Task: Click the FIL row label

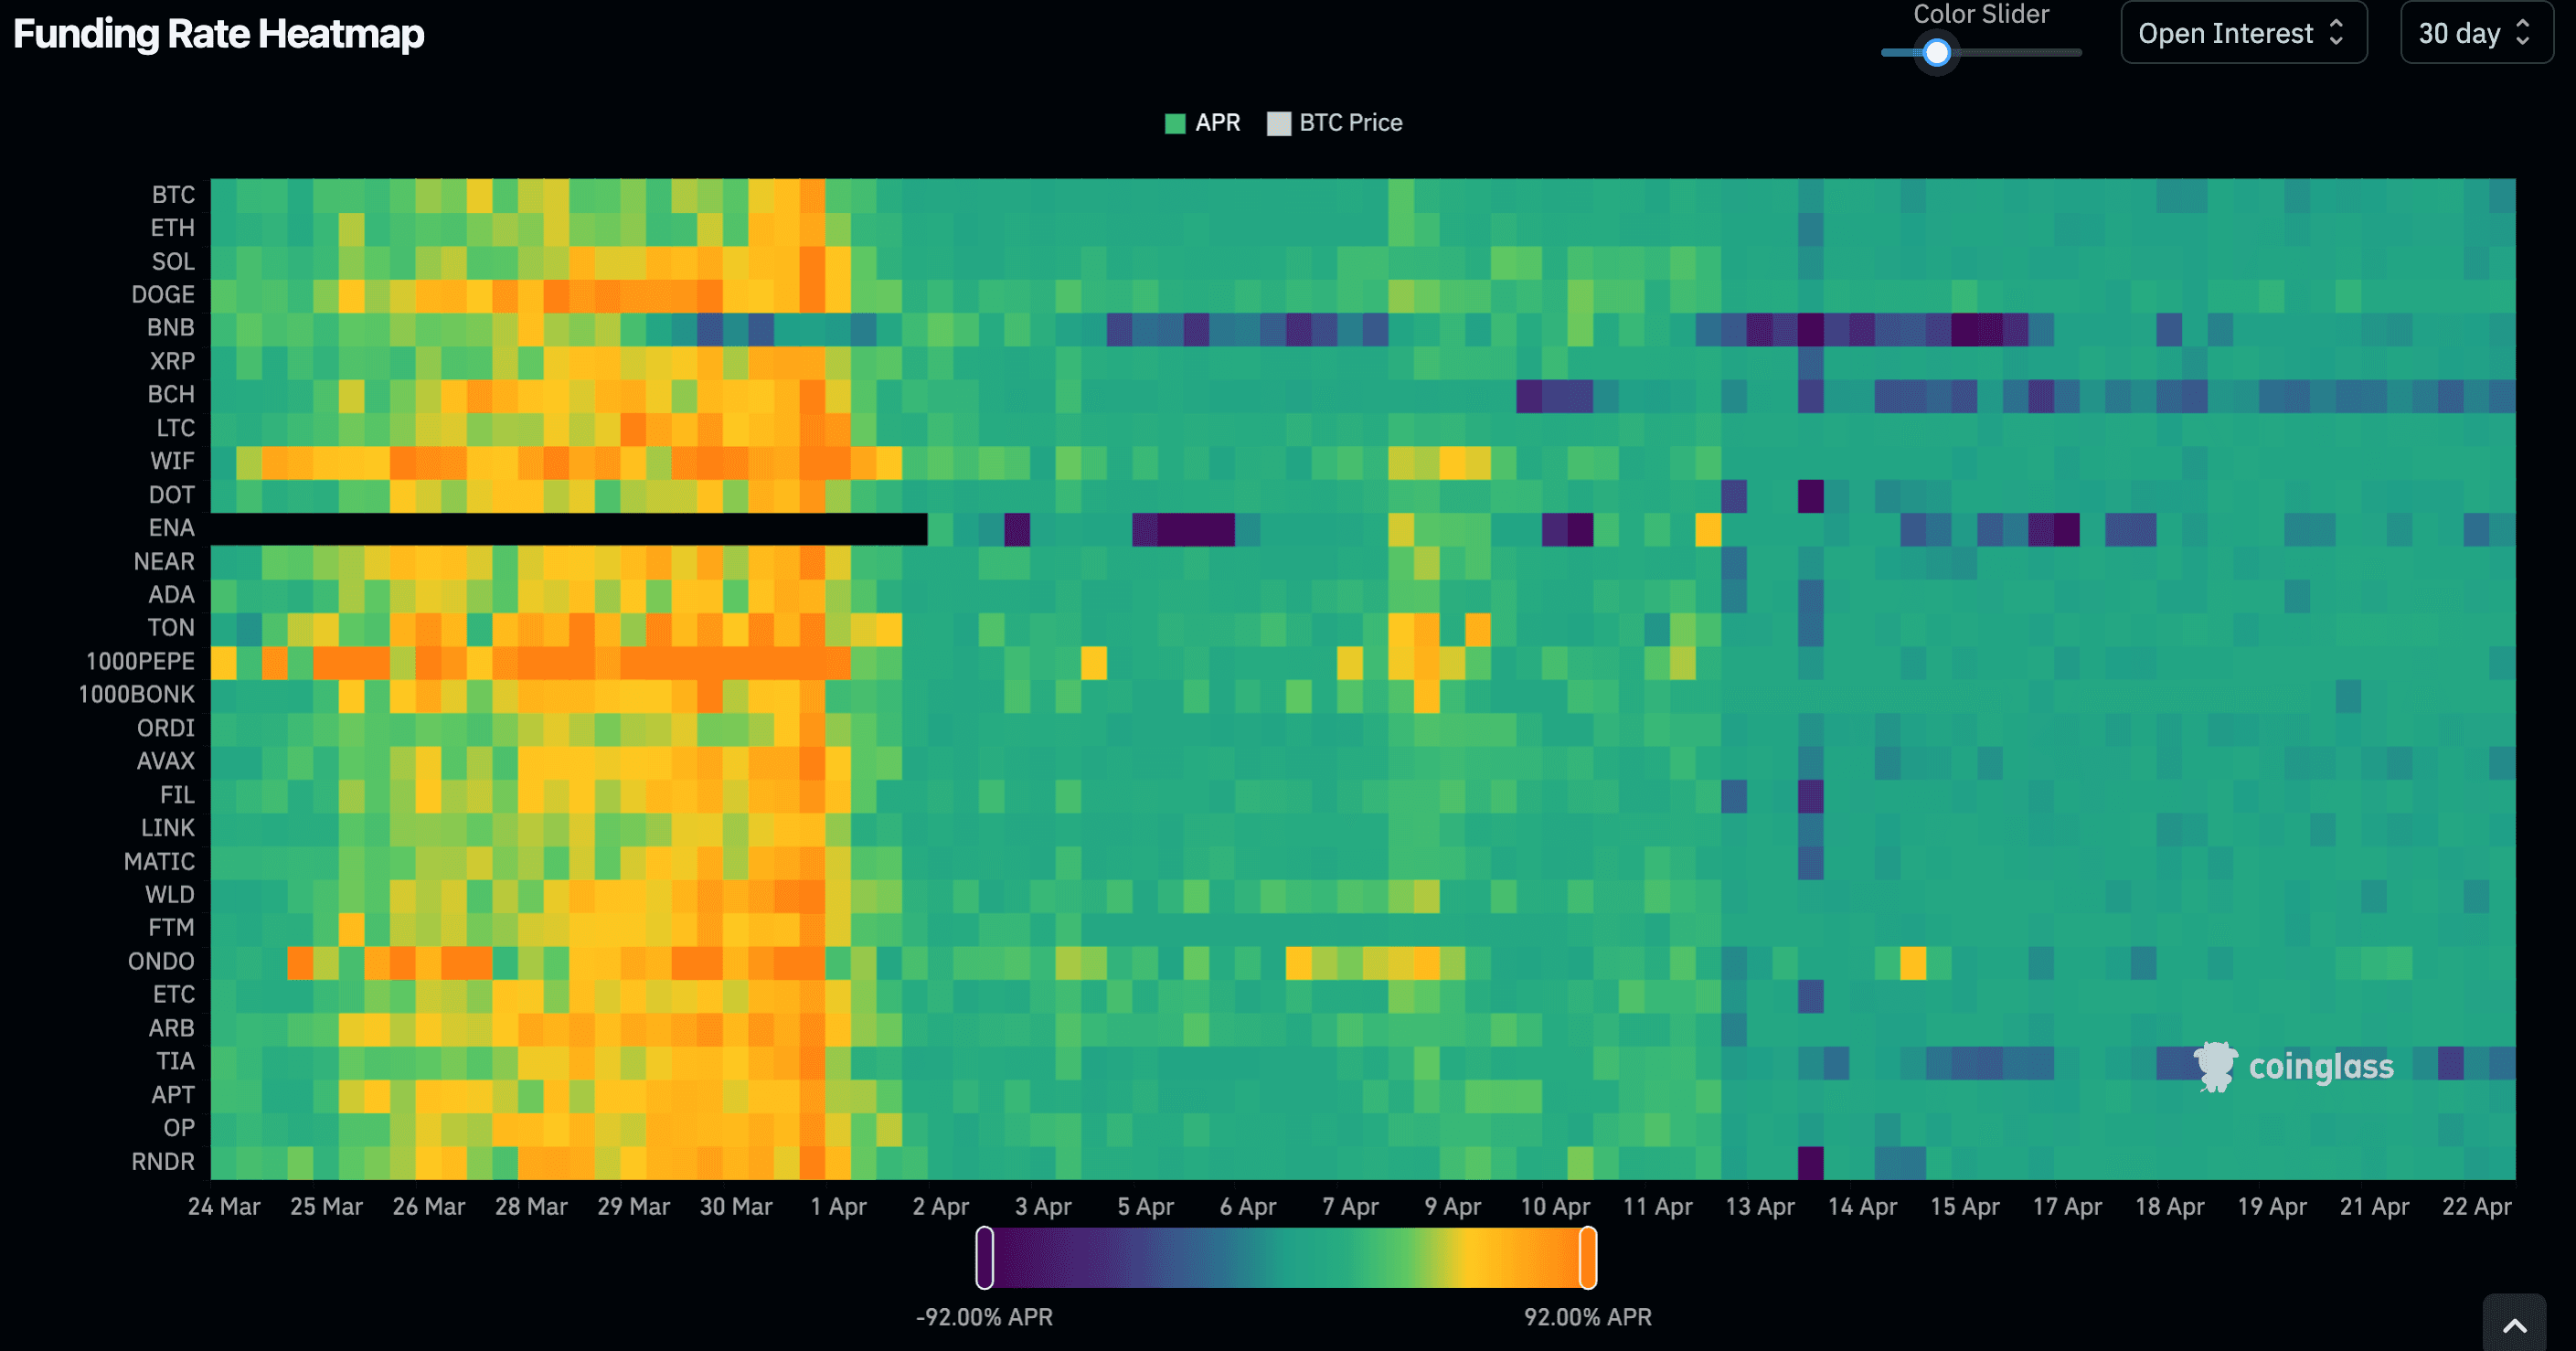Action: (177, 794)
